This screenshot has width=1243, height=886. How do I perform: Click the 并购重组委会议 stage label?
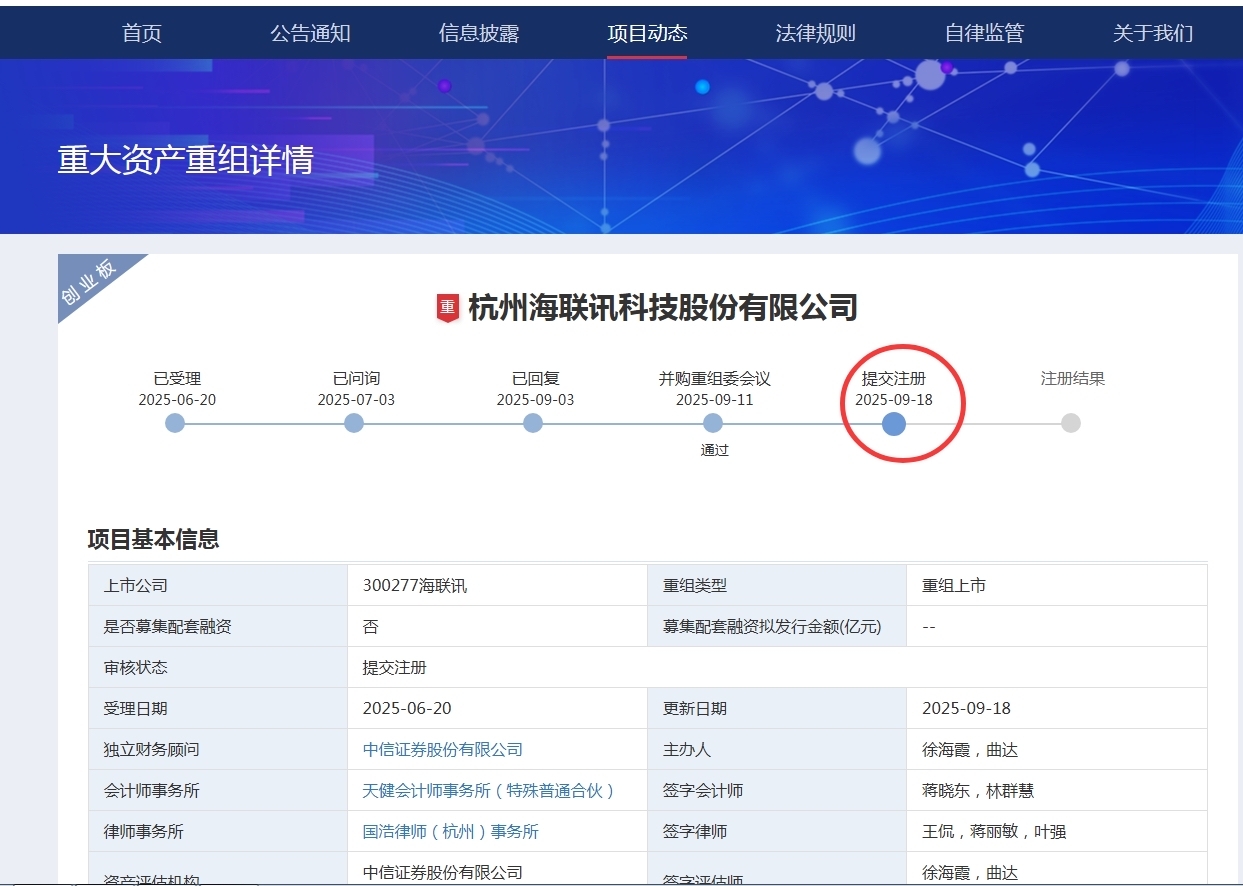pyautogui.click(x=714, y=379)
